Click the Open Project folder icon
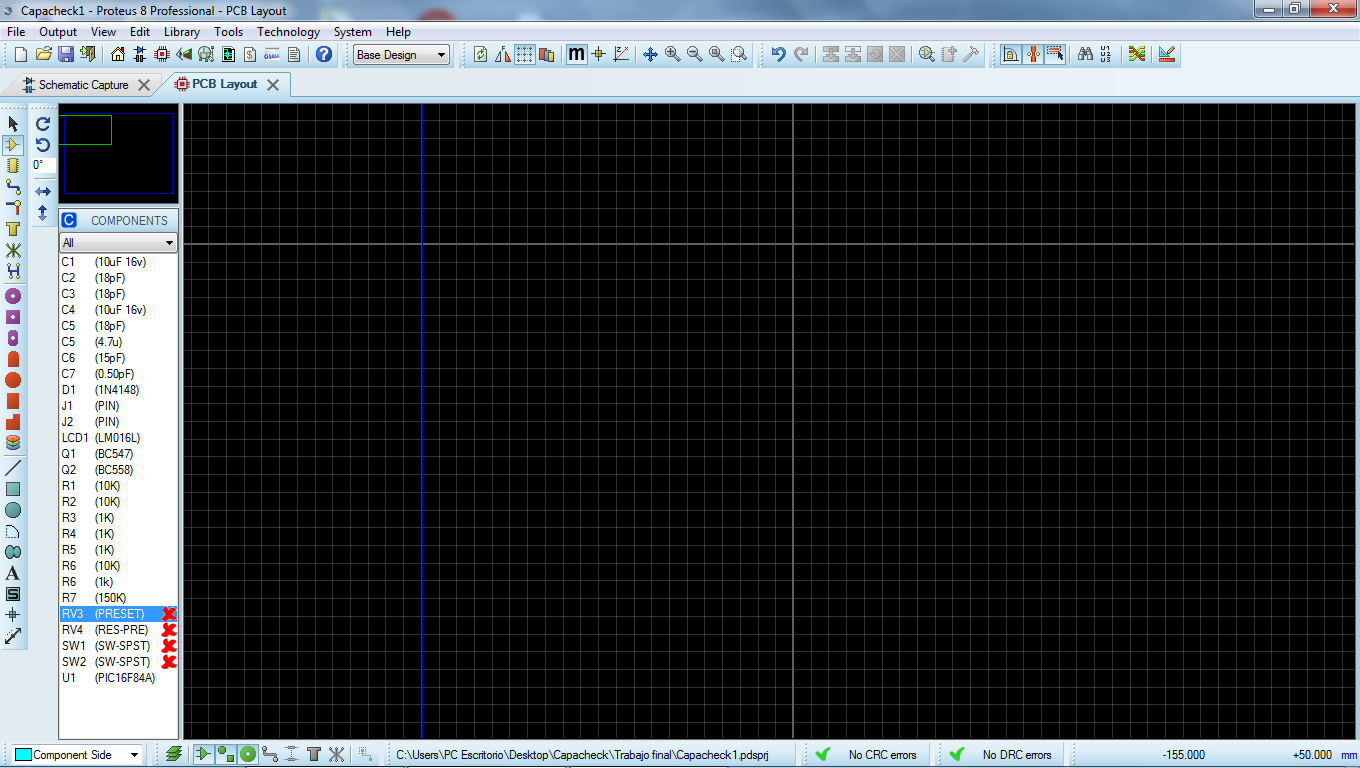1360x768 pixels. click(x=43, y=54)
